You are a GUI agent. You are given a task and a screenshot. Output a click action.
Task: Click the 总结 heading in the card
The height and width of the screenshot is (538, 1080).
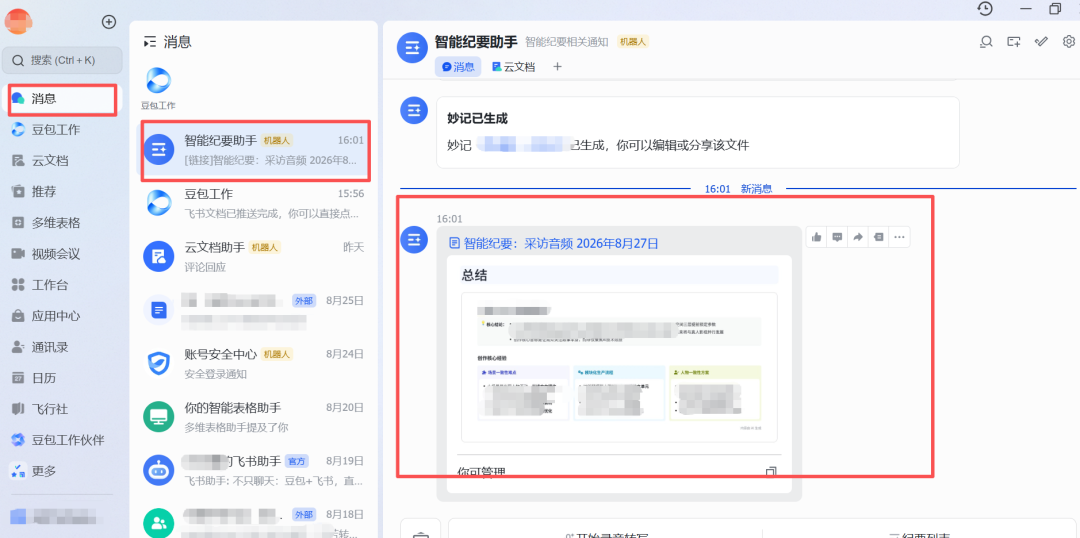point(475,276)
